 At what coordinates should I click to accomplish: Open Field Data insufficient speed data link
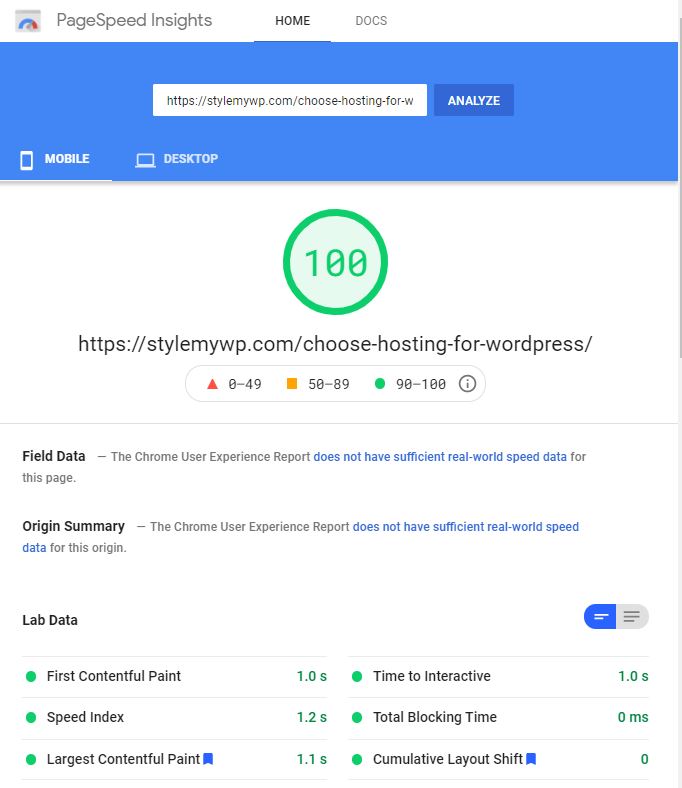click(x=440, y=457)
